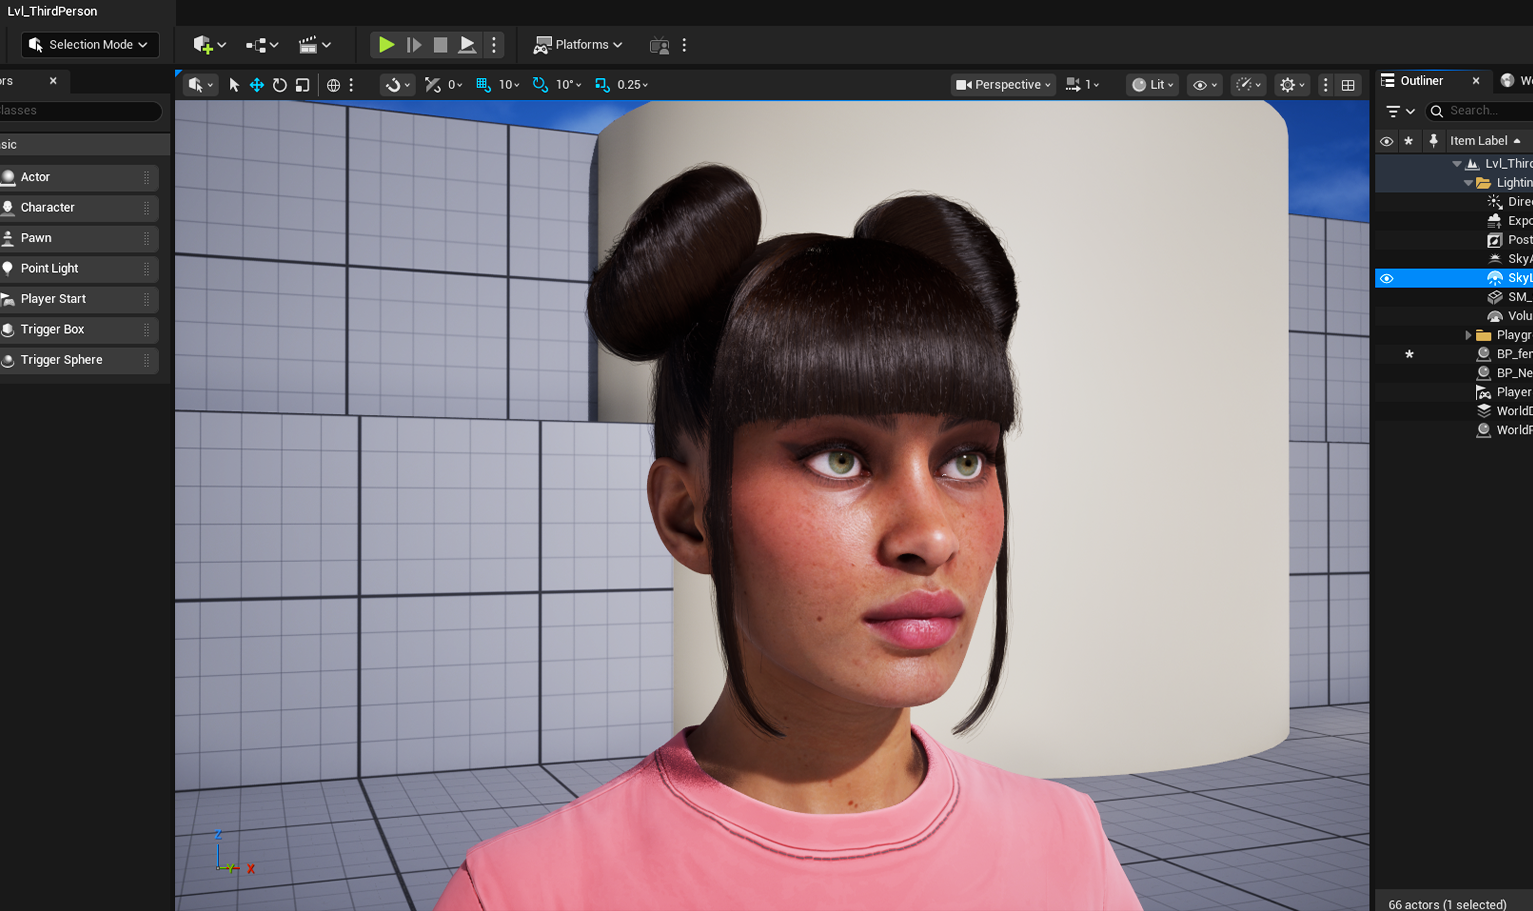Select the DirectionalLight row in Outliner
This screenshot has height=911, width=1533.
(1454, 202)
